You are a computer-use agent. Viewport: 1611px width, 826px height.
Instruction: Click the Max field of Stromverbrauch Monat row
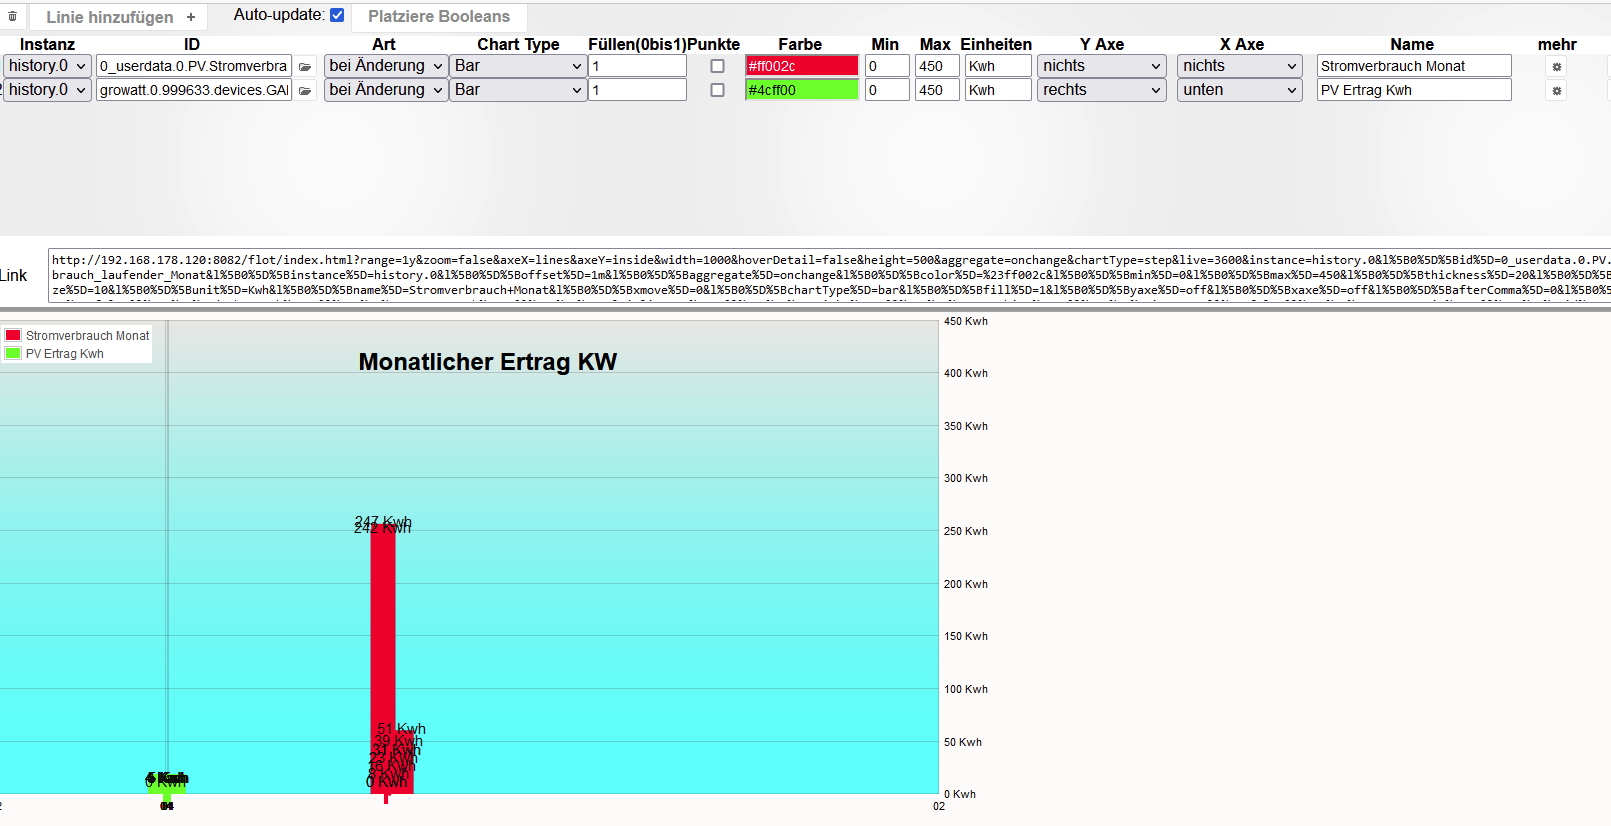point(937,66)
